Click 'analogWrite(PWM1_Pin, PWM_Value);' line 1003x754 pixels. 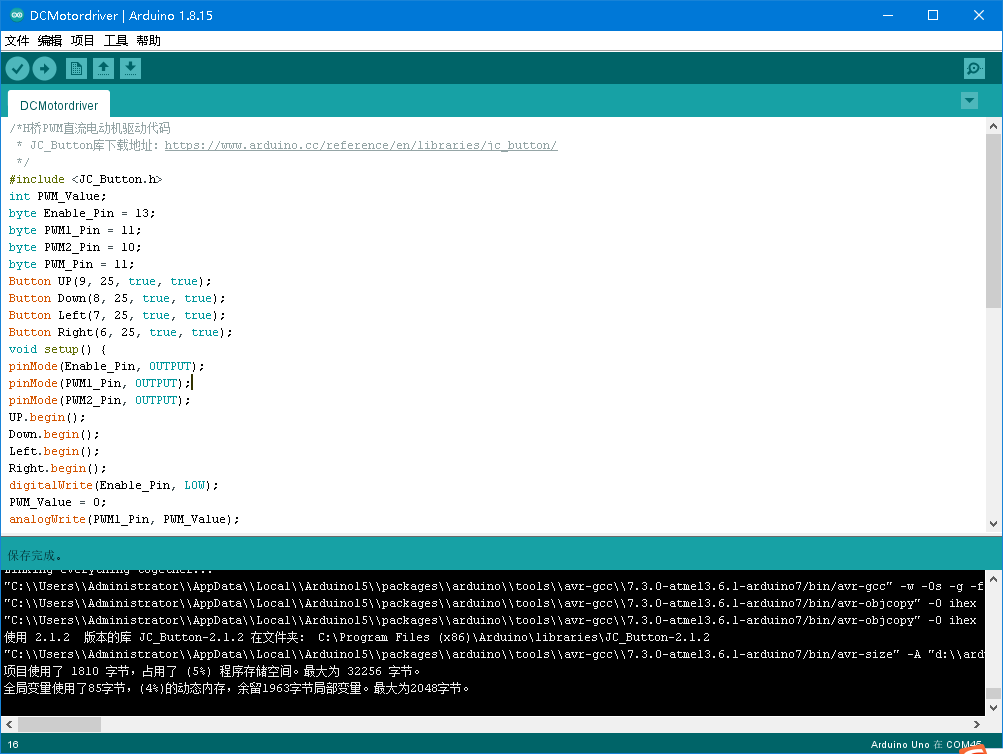point(124,519)
